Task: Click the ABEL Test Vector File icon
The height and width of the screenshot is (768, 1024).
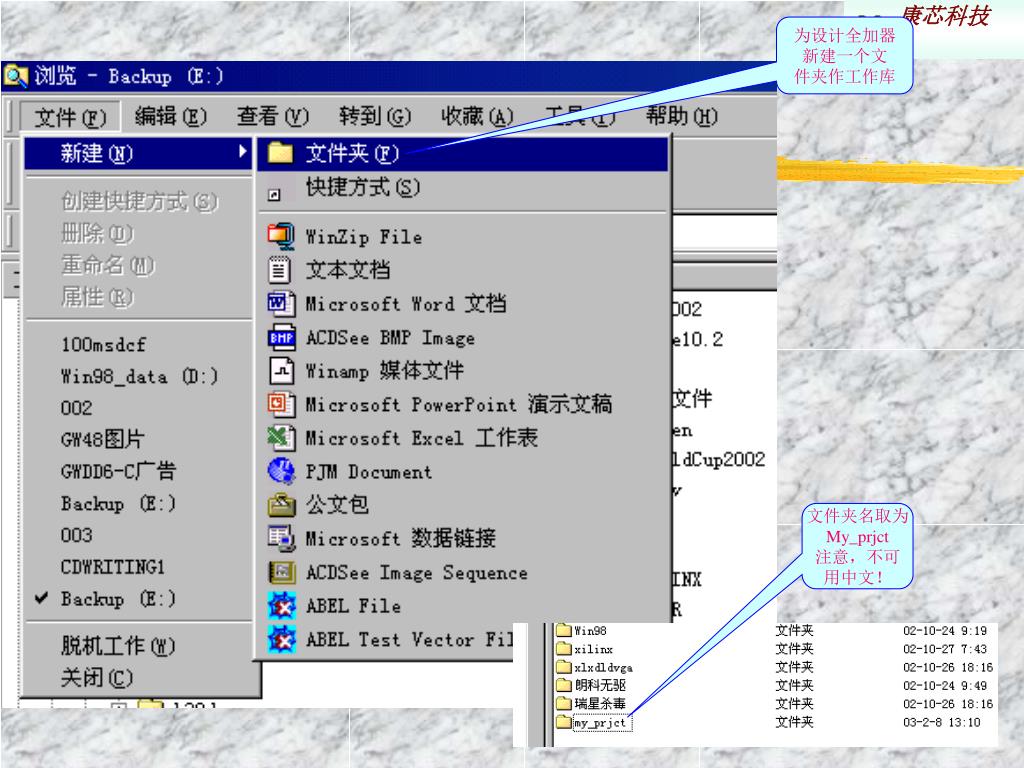Action: coord(281,639)
